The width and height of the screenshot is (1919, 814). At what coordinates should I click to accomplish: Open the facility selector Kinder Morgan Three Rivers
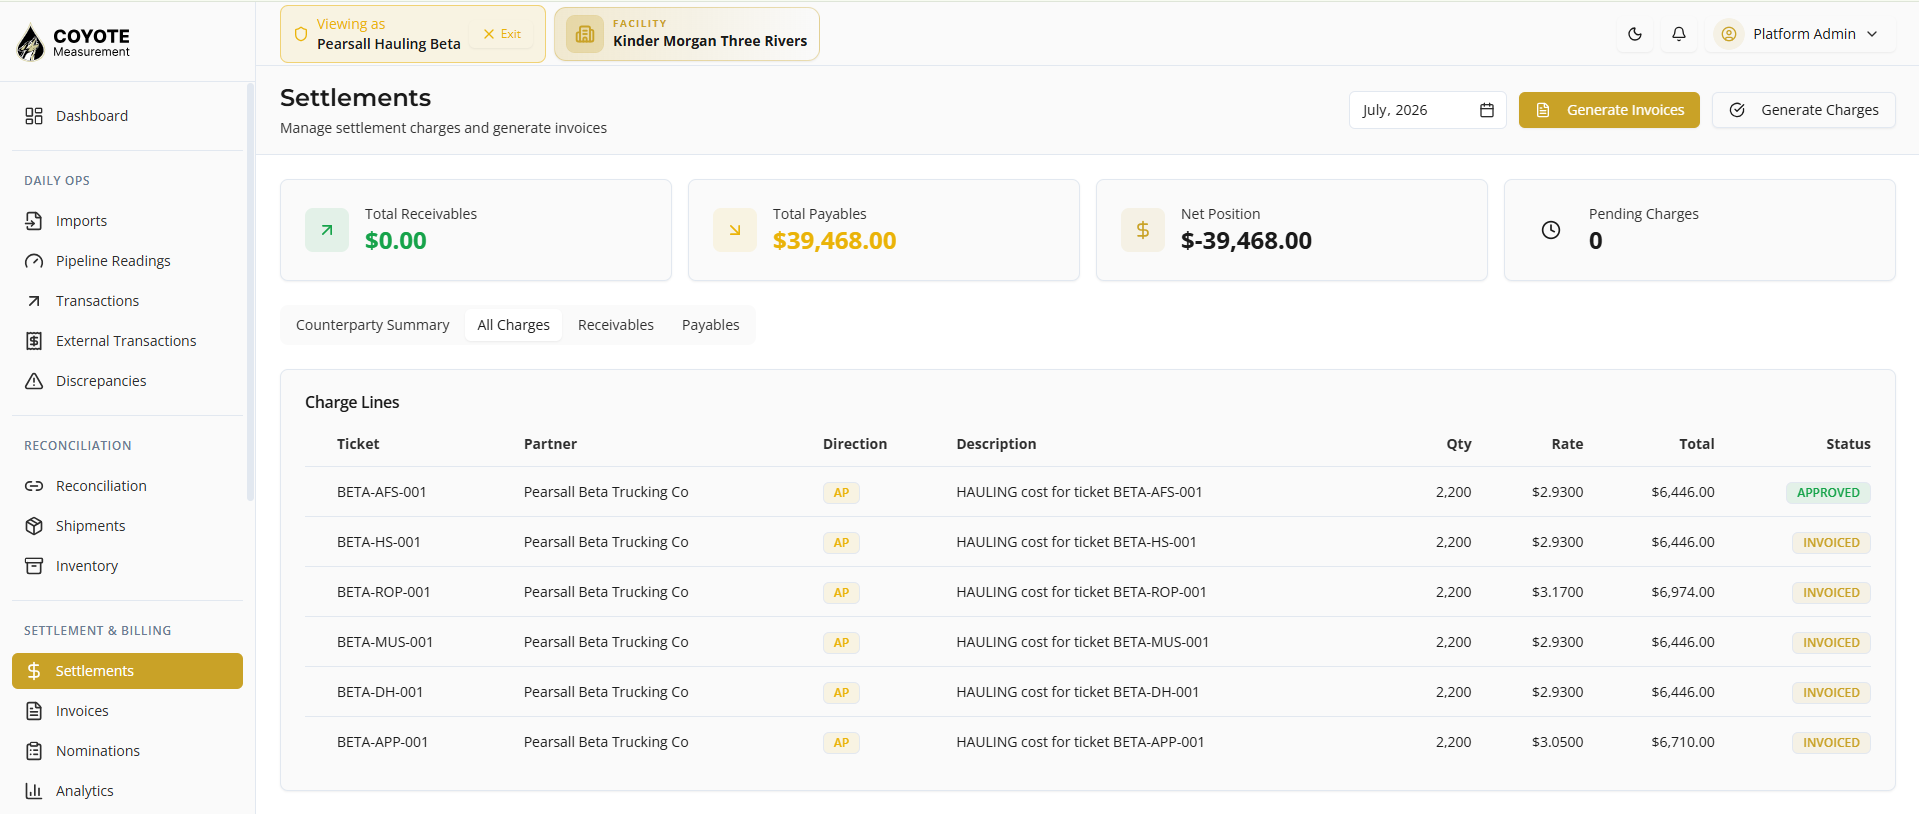tap(687, 34)
